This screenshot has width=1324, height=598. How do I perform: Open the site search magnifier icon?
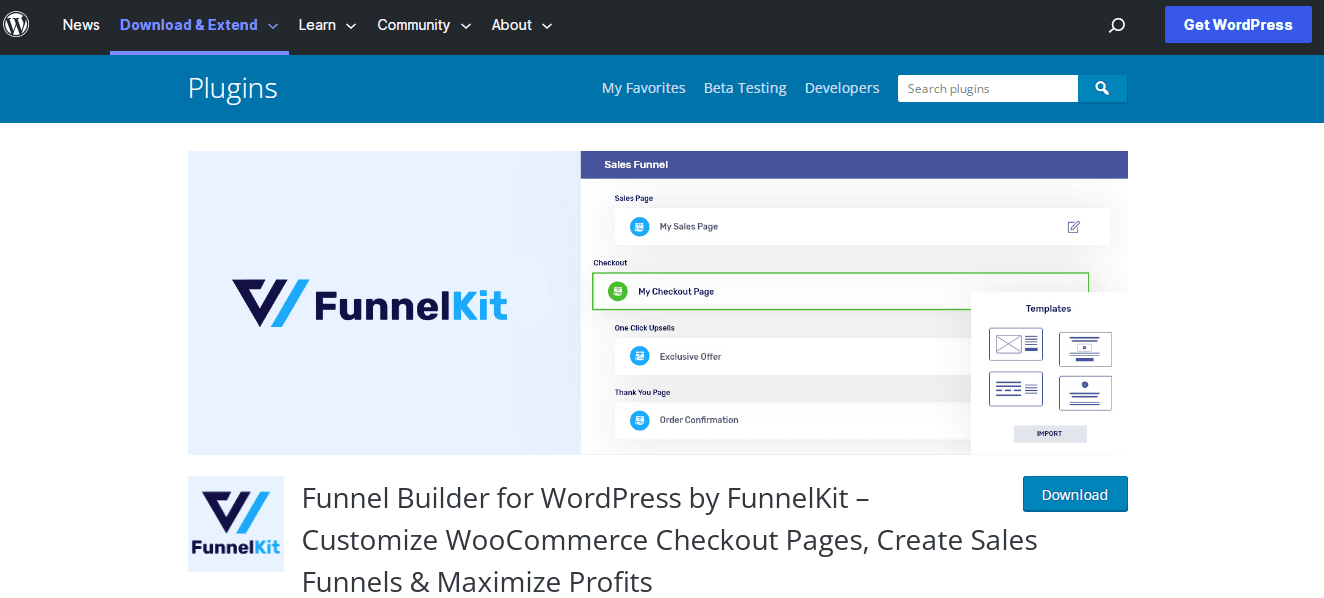coord(1117,26)
